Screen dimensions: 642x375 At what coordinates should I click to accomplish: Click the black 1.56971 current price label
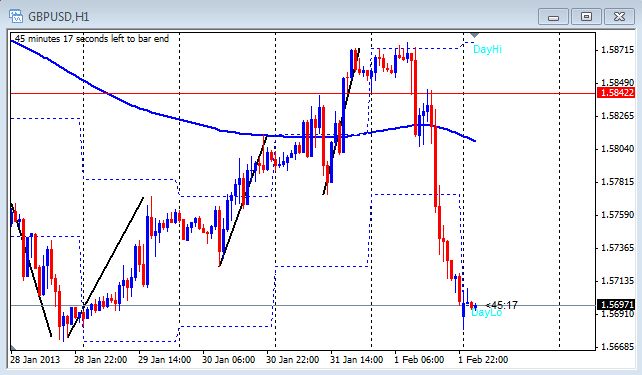[x=616, y=305]
